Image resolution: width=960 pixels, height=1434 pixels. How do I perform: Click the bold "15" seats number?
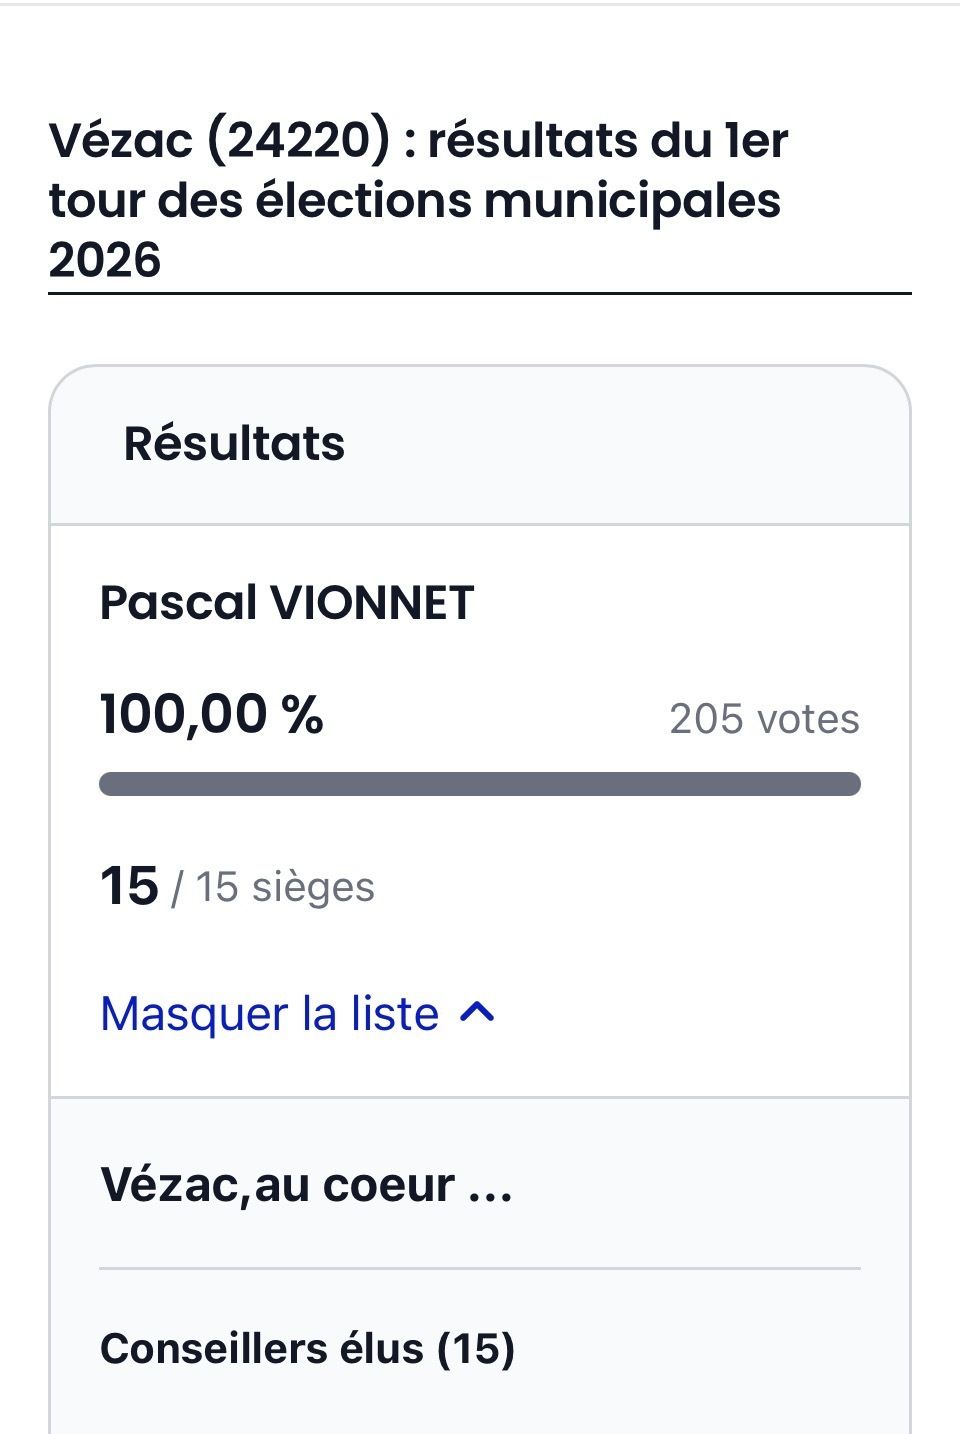[129, 887]
